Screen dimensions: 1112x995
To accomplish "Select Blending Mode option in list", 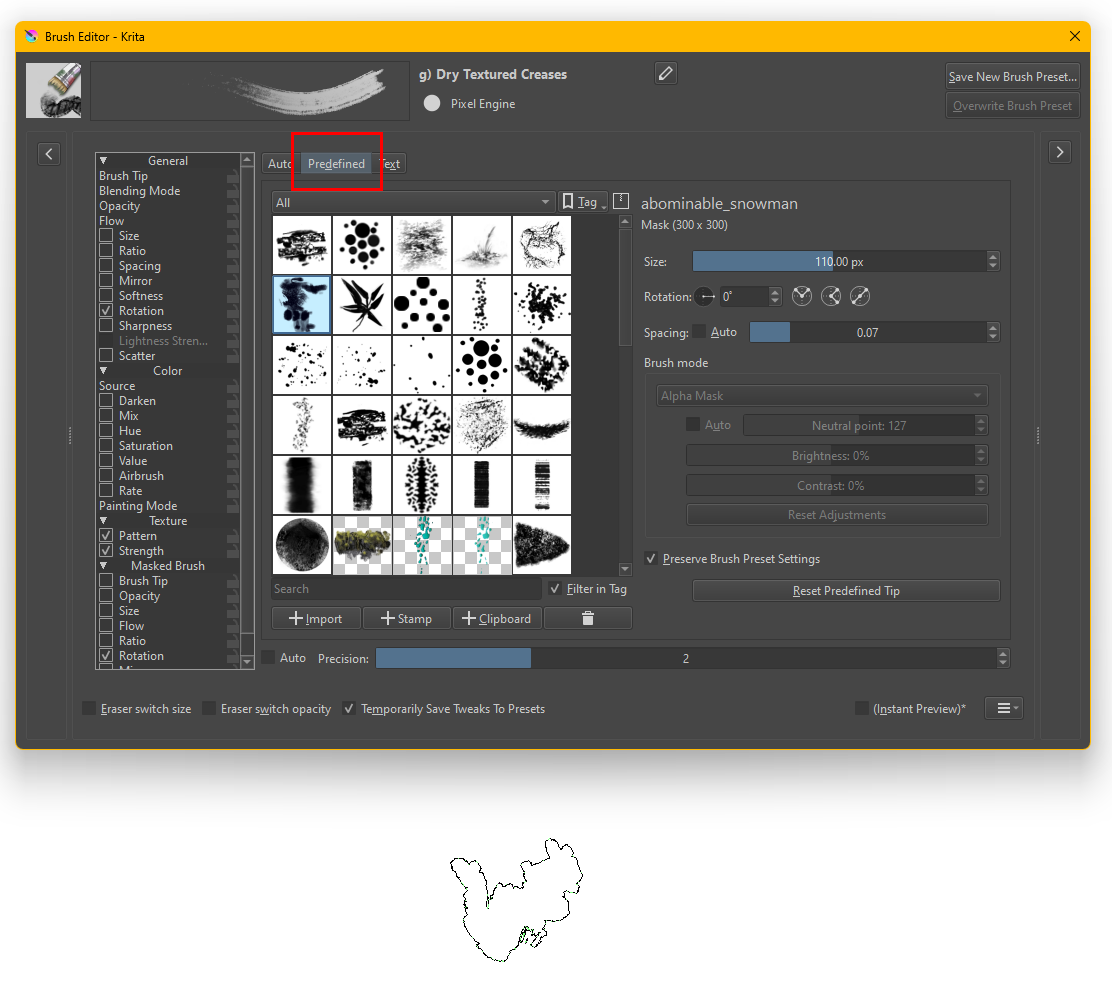I will click(140, 191).
